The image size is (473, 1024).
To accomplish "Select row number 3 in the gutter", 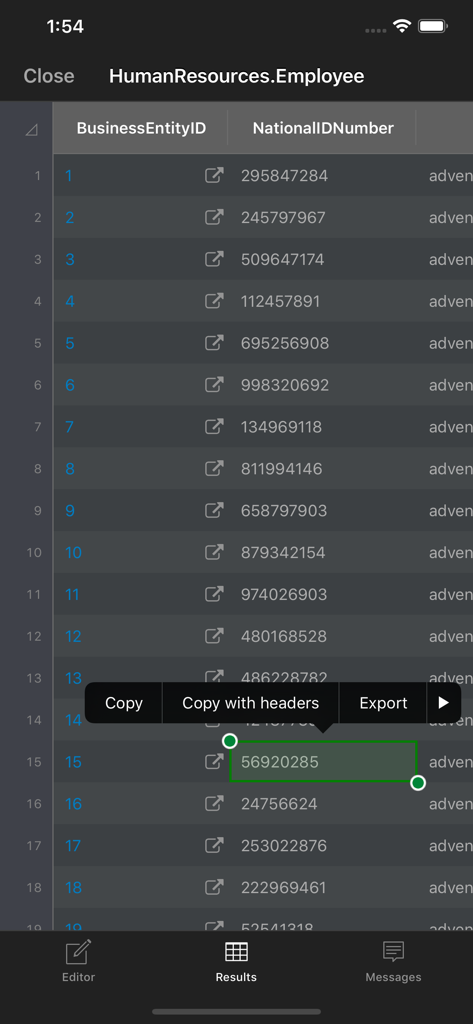I will click(x=37, y=259).
